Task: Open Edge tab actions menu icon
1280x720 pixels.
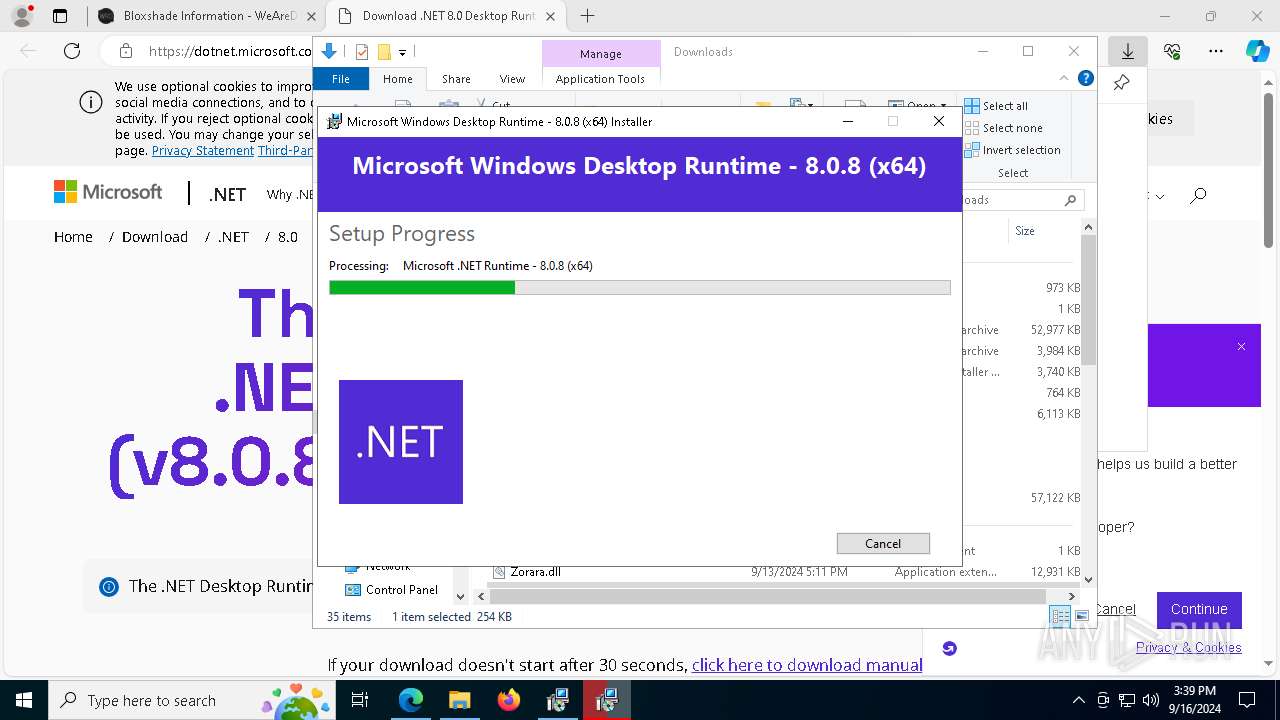Action: 60,16
